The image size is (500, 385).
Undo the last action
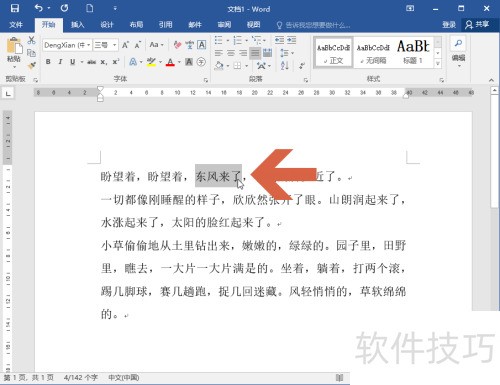(39, 8)
